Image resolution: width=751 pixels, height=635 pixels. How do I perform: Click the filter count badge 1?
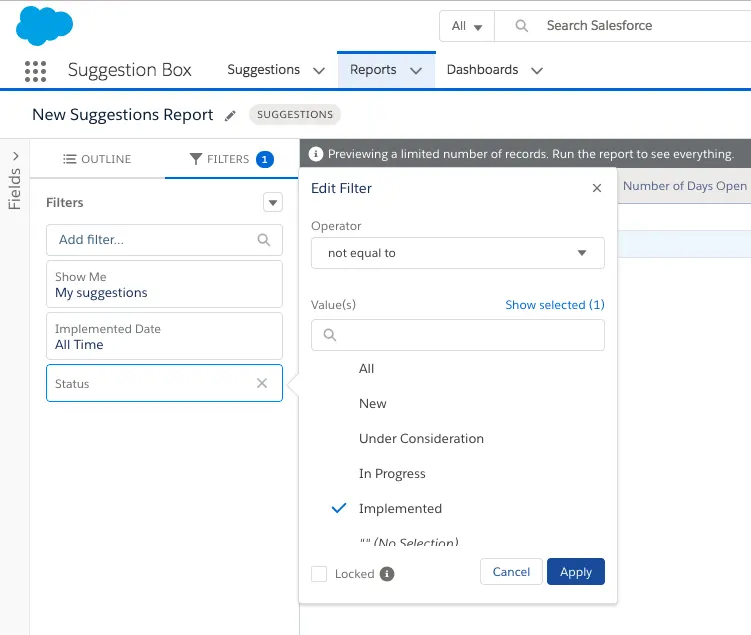point(265,159)
